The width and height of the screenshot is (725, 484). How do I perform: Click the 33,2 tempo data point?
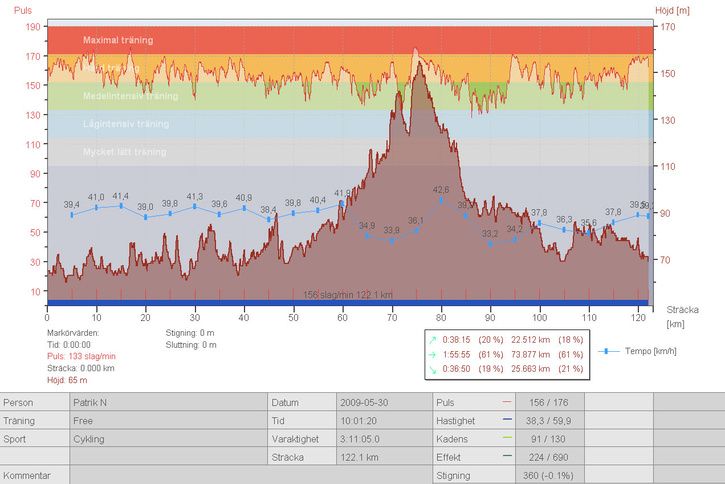coord(490,244)
